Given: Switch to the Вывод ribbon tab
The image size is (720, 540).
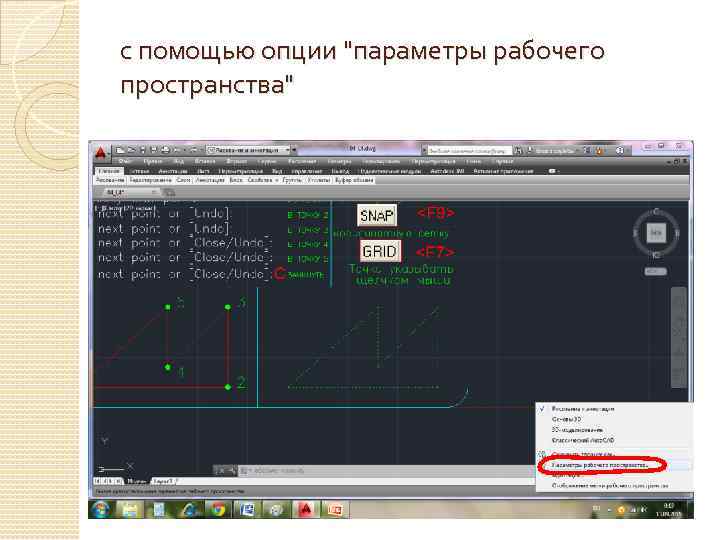Looking at the screenshot, I should 340,171.
